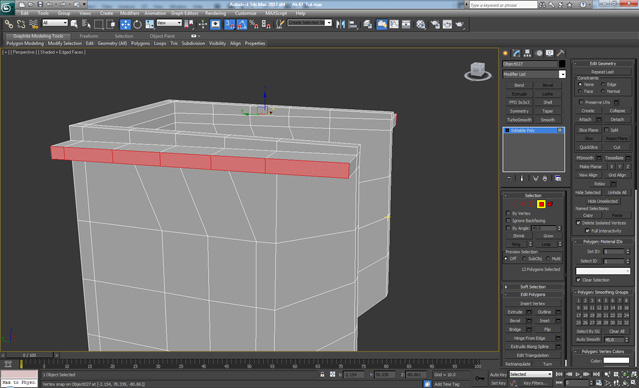This screenshot has width=639, height=388.
Task: Select Edge sub-object level icon
Action: (x=523, y=204)
